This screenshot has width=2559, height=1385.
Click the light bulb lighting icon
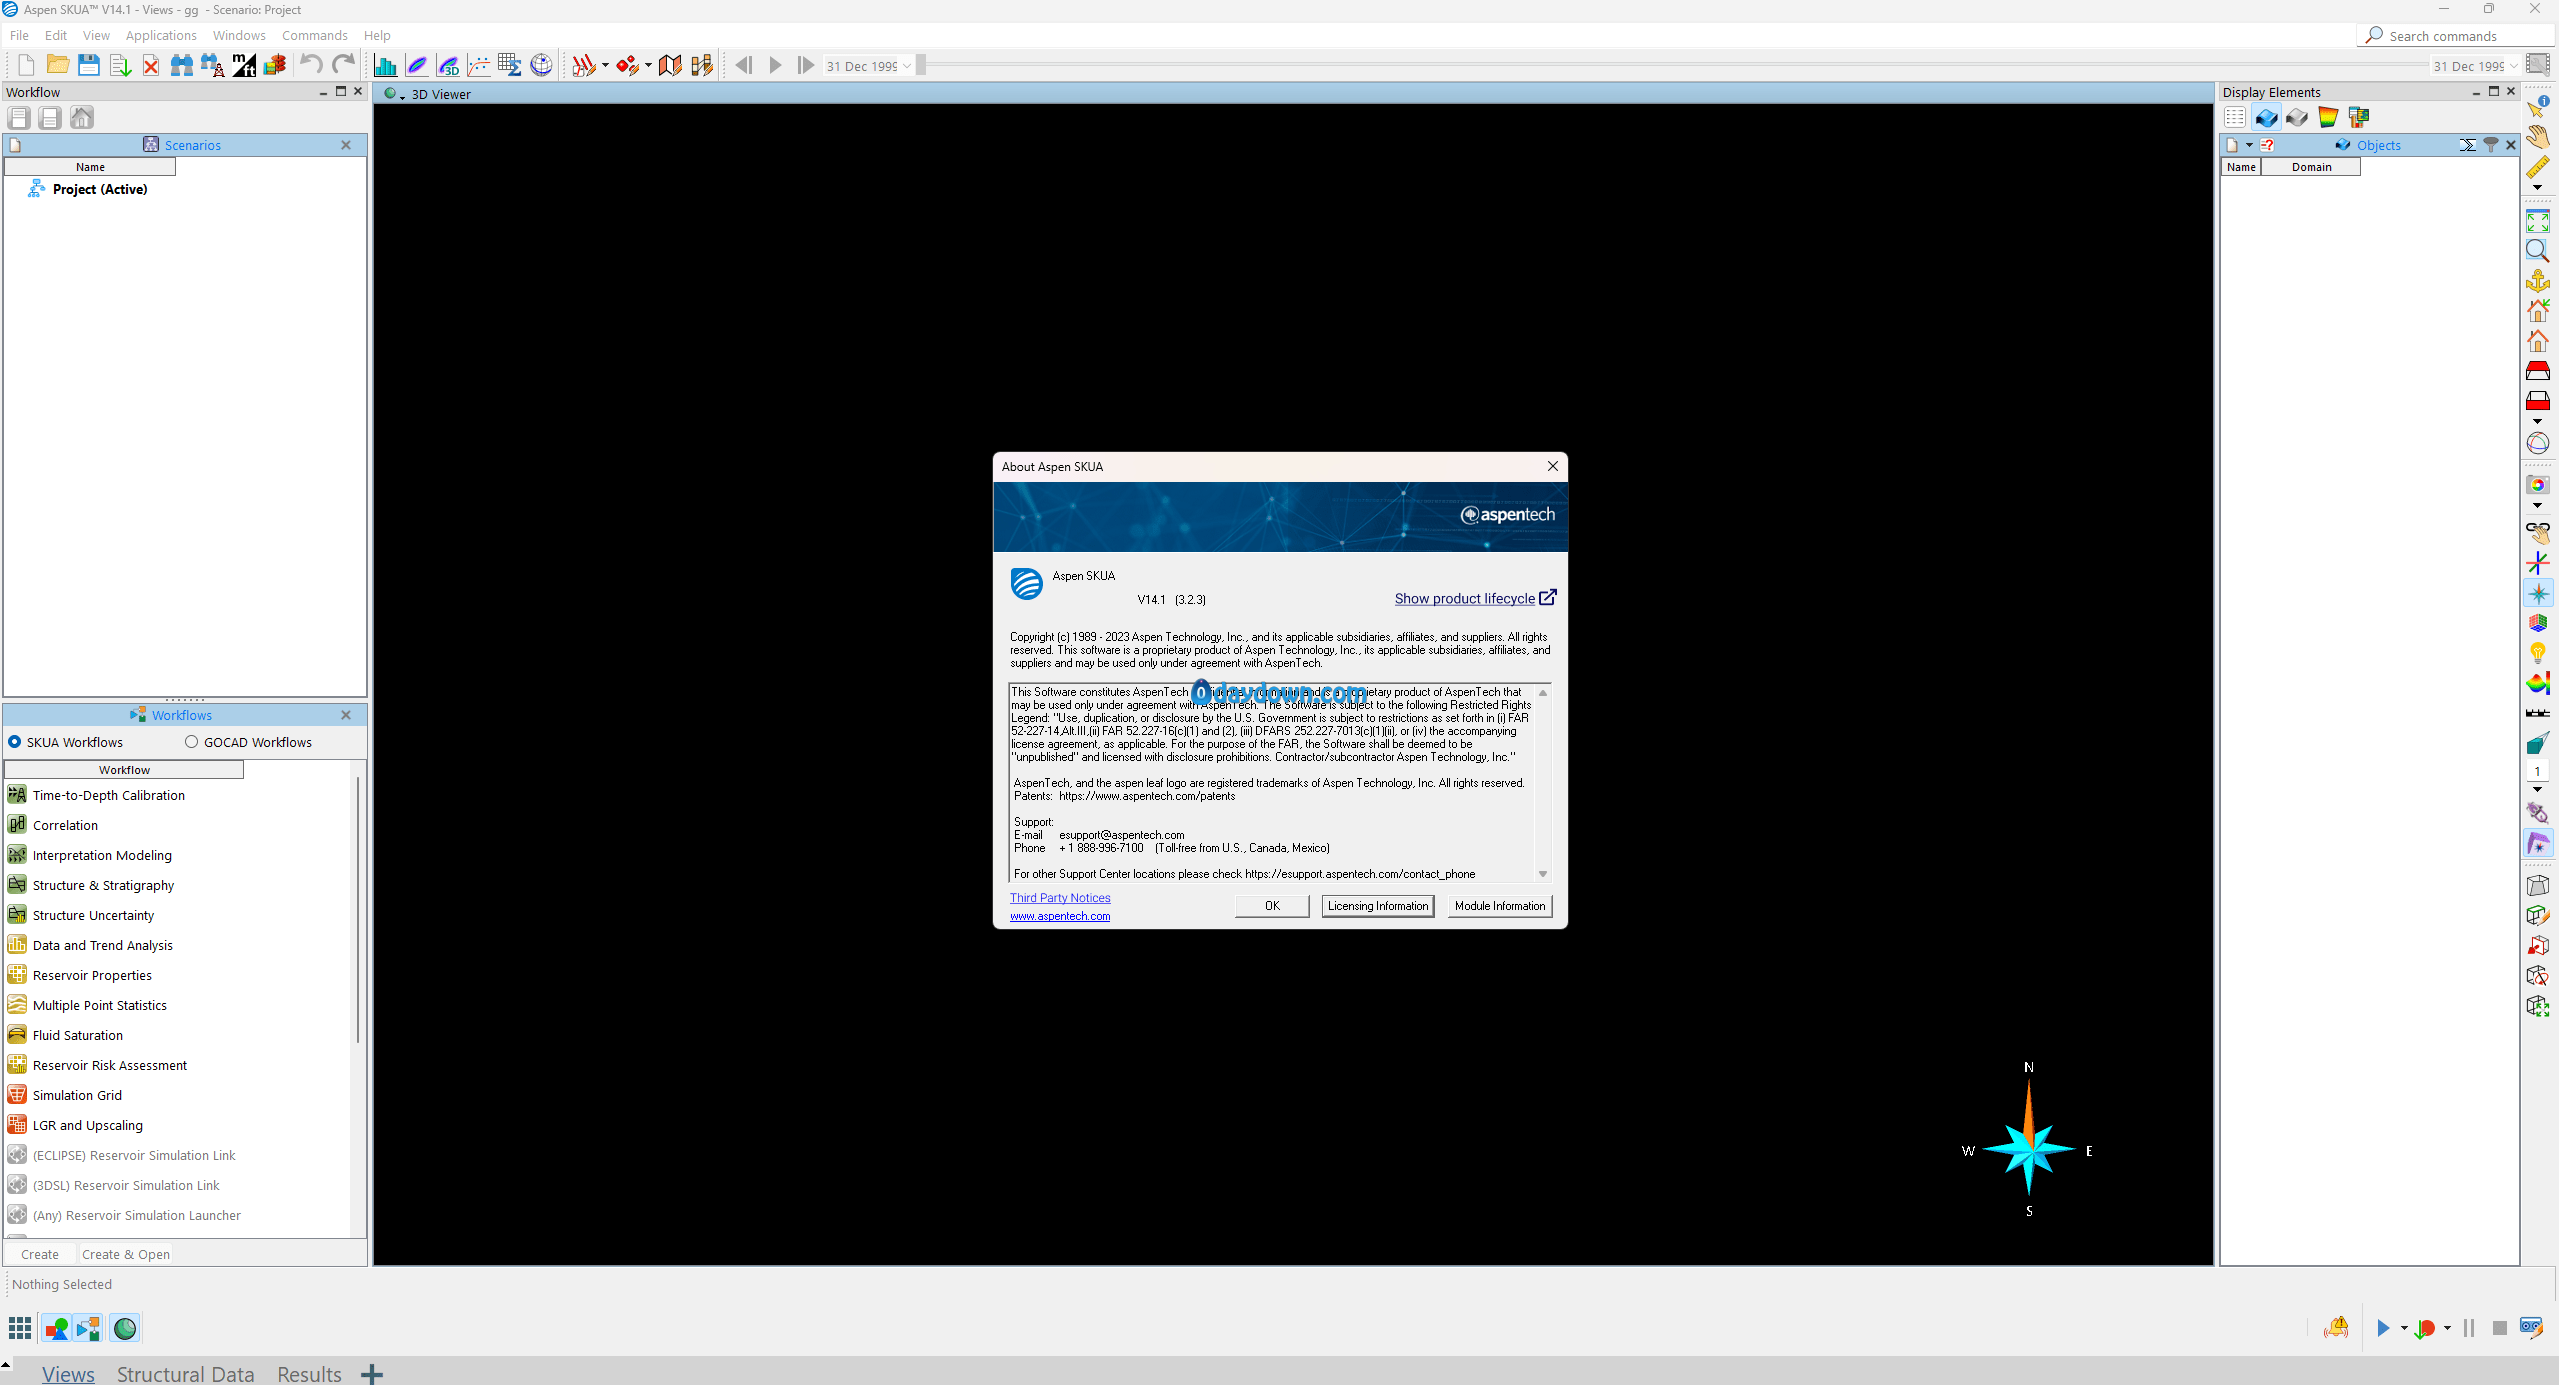[x=2538, y=653]
